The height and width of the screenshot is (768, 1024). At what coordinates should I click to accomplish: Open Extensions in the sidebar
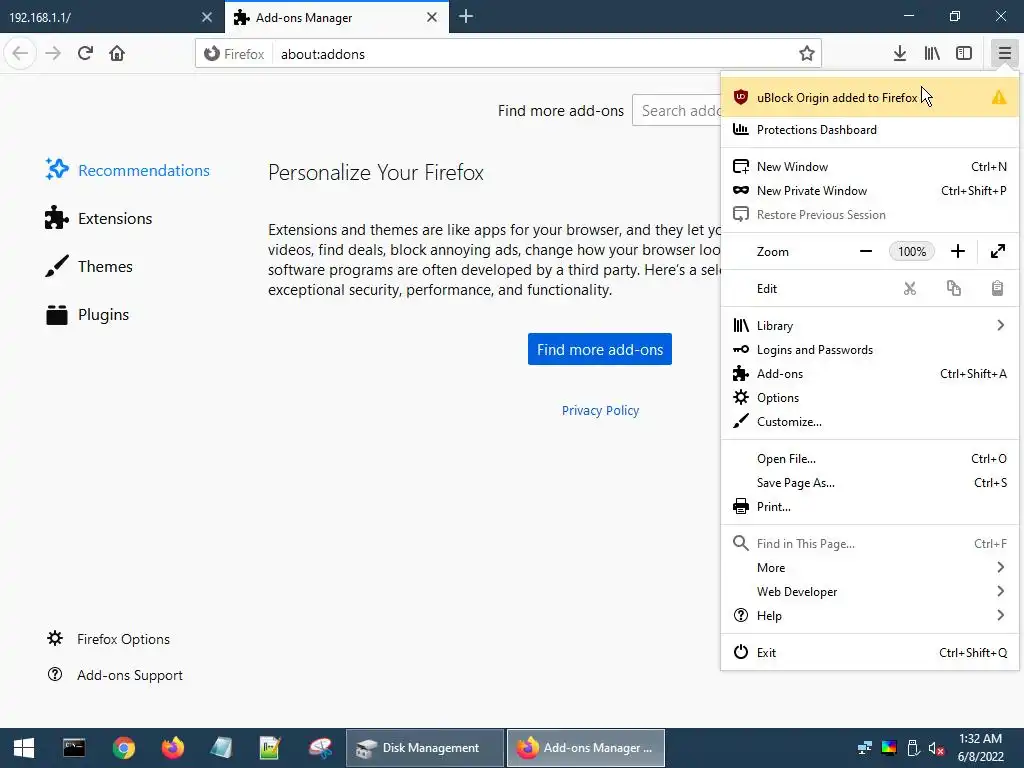tap(99, 219)
